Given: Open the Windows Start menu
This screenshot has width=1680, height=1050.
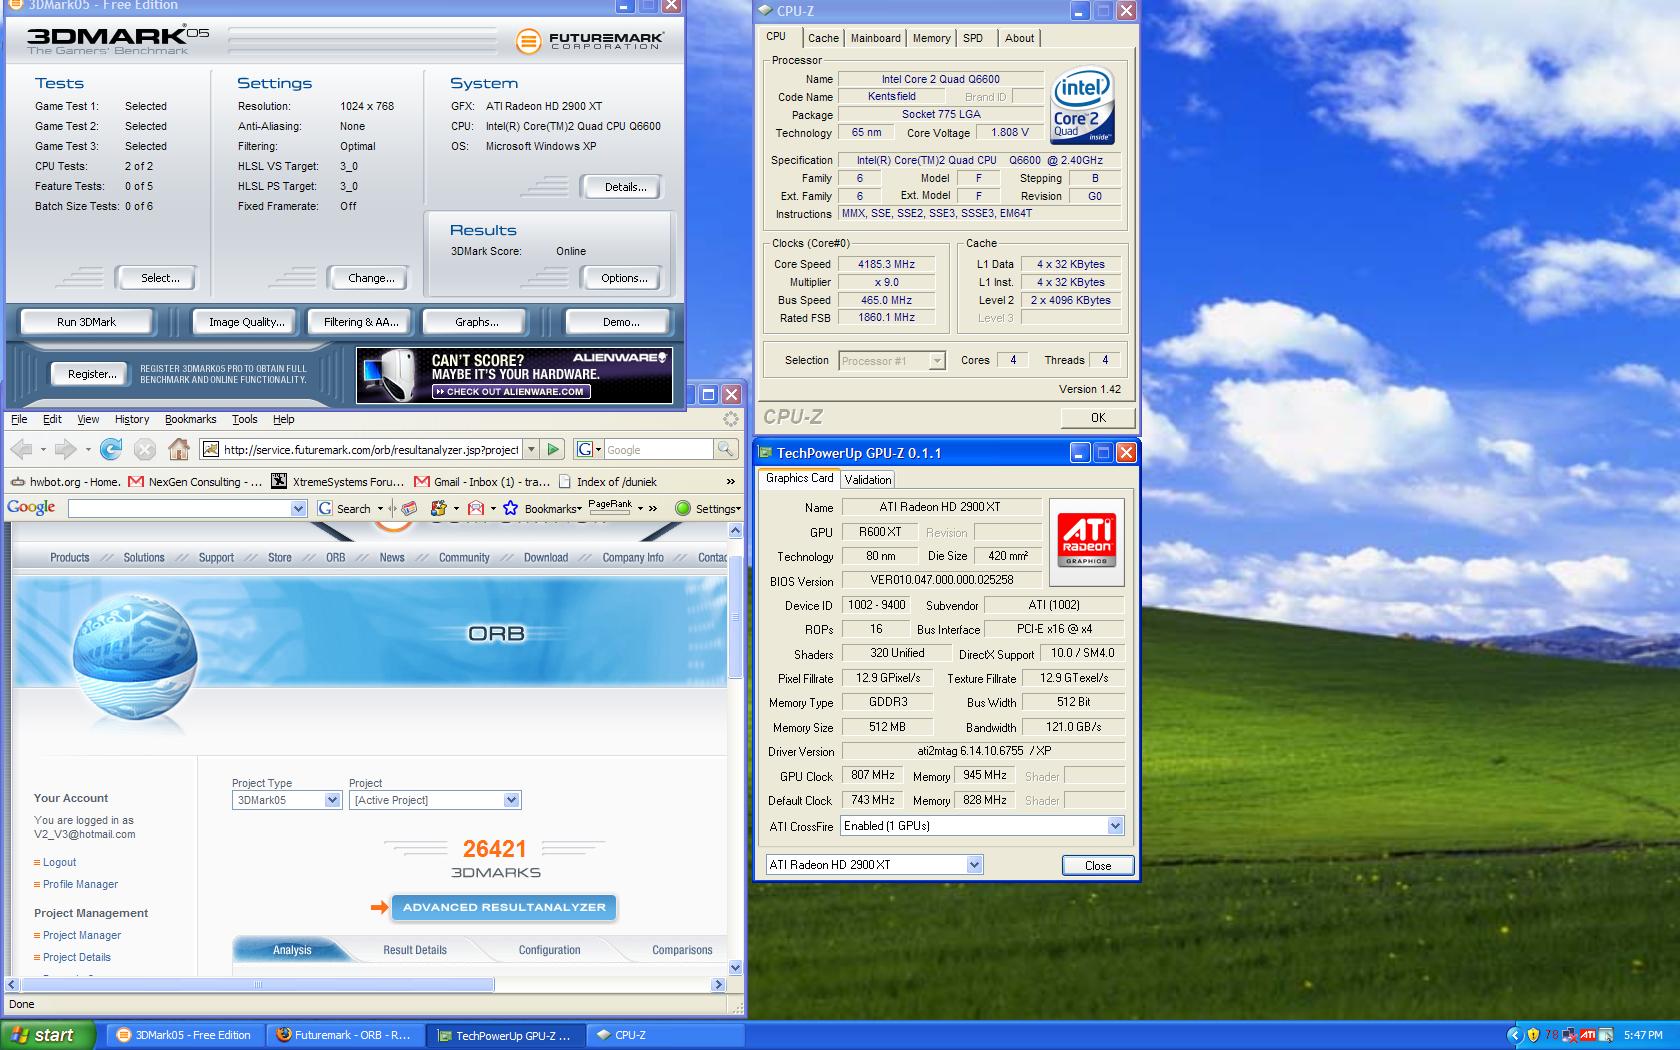Looking at the screenshot, I should (x=48, y=1035).
